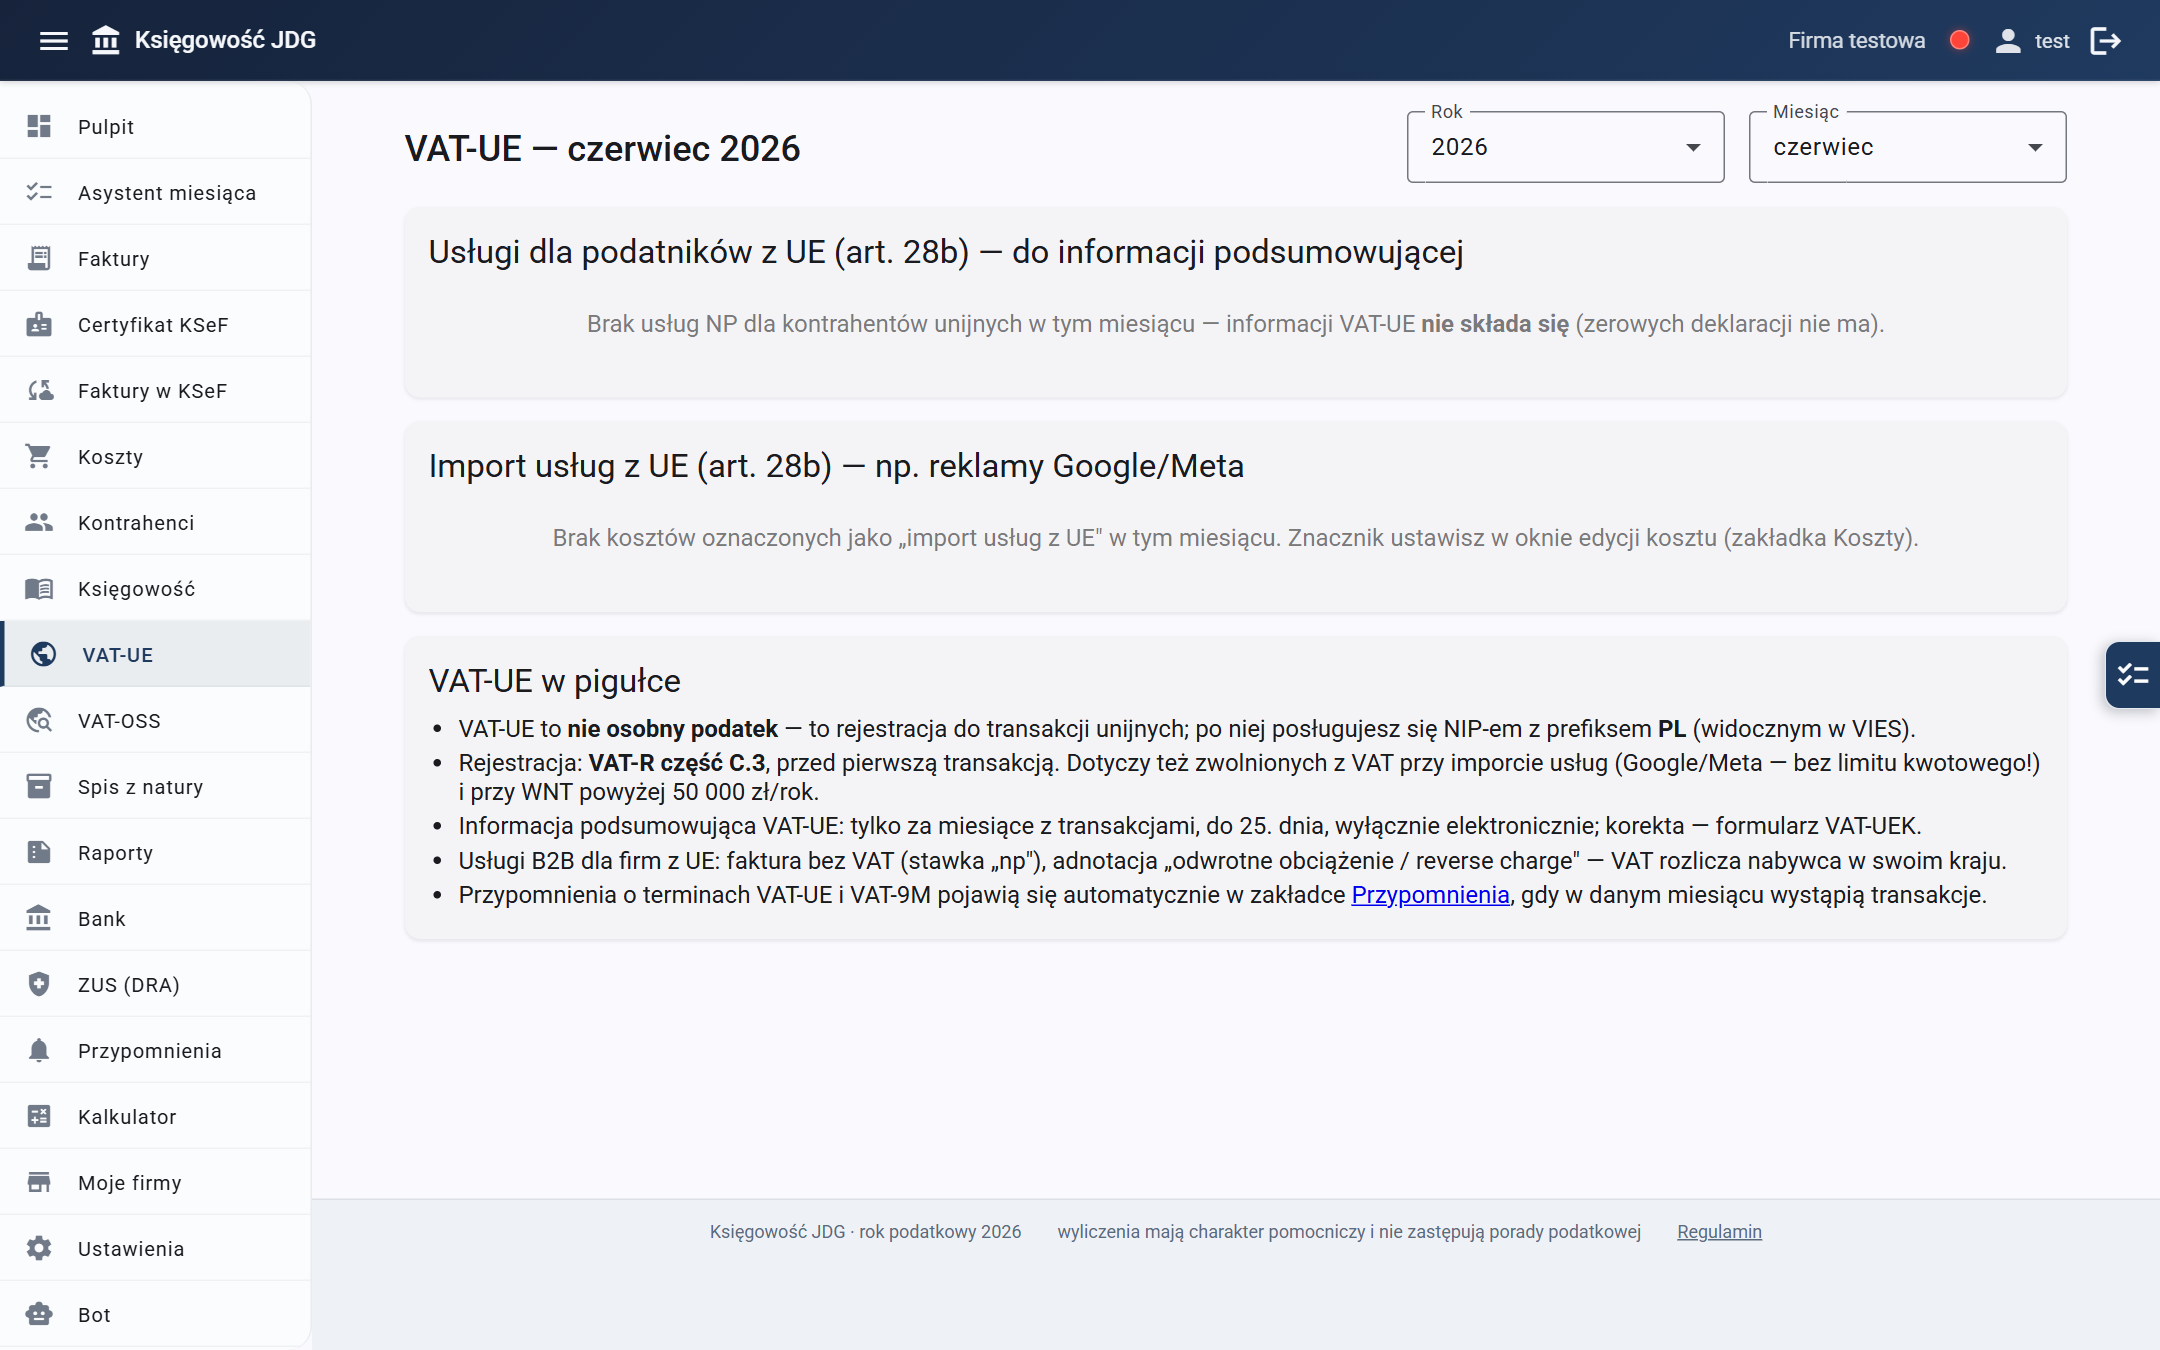Open Certyfikat KSeF sidebar icon
2160x1350 pixels.
pos(39,325)
